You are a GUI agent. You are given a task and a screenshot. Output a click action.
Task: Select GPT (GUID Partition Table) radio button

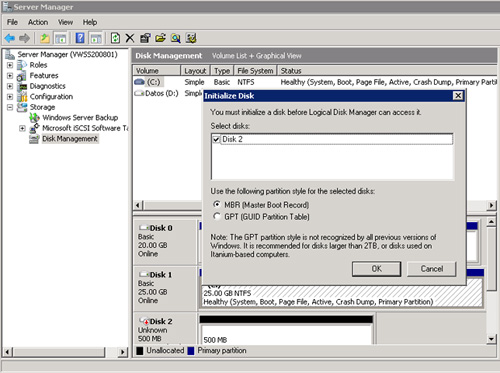[217, 216]
